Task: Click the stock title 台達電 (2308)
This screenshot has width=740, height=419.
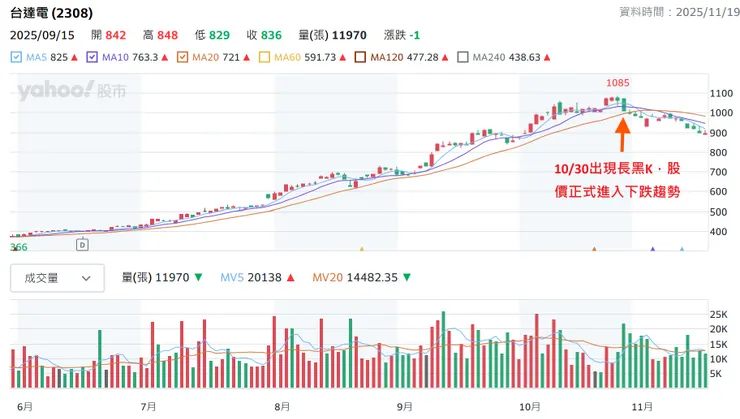Action: pyautogui.click(x=51, y=13)
